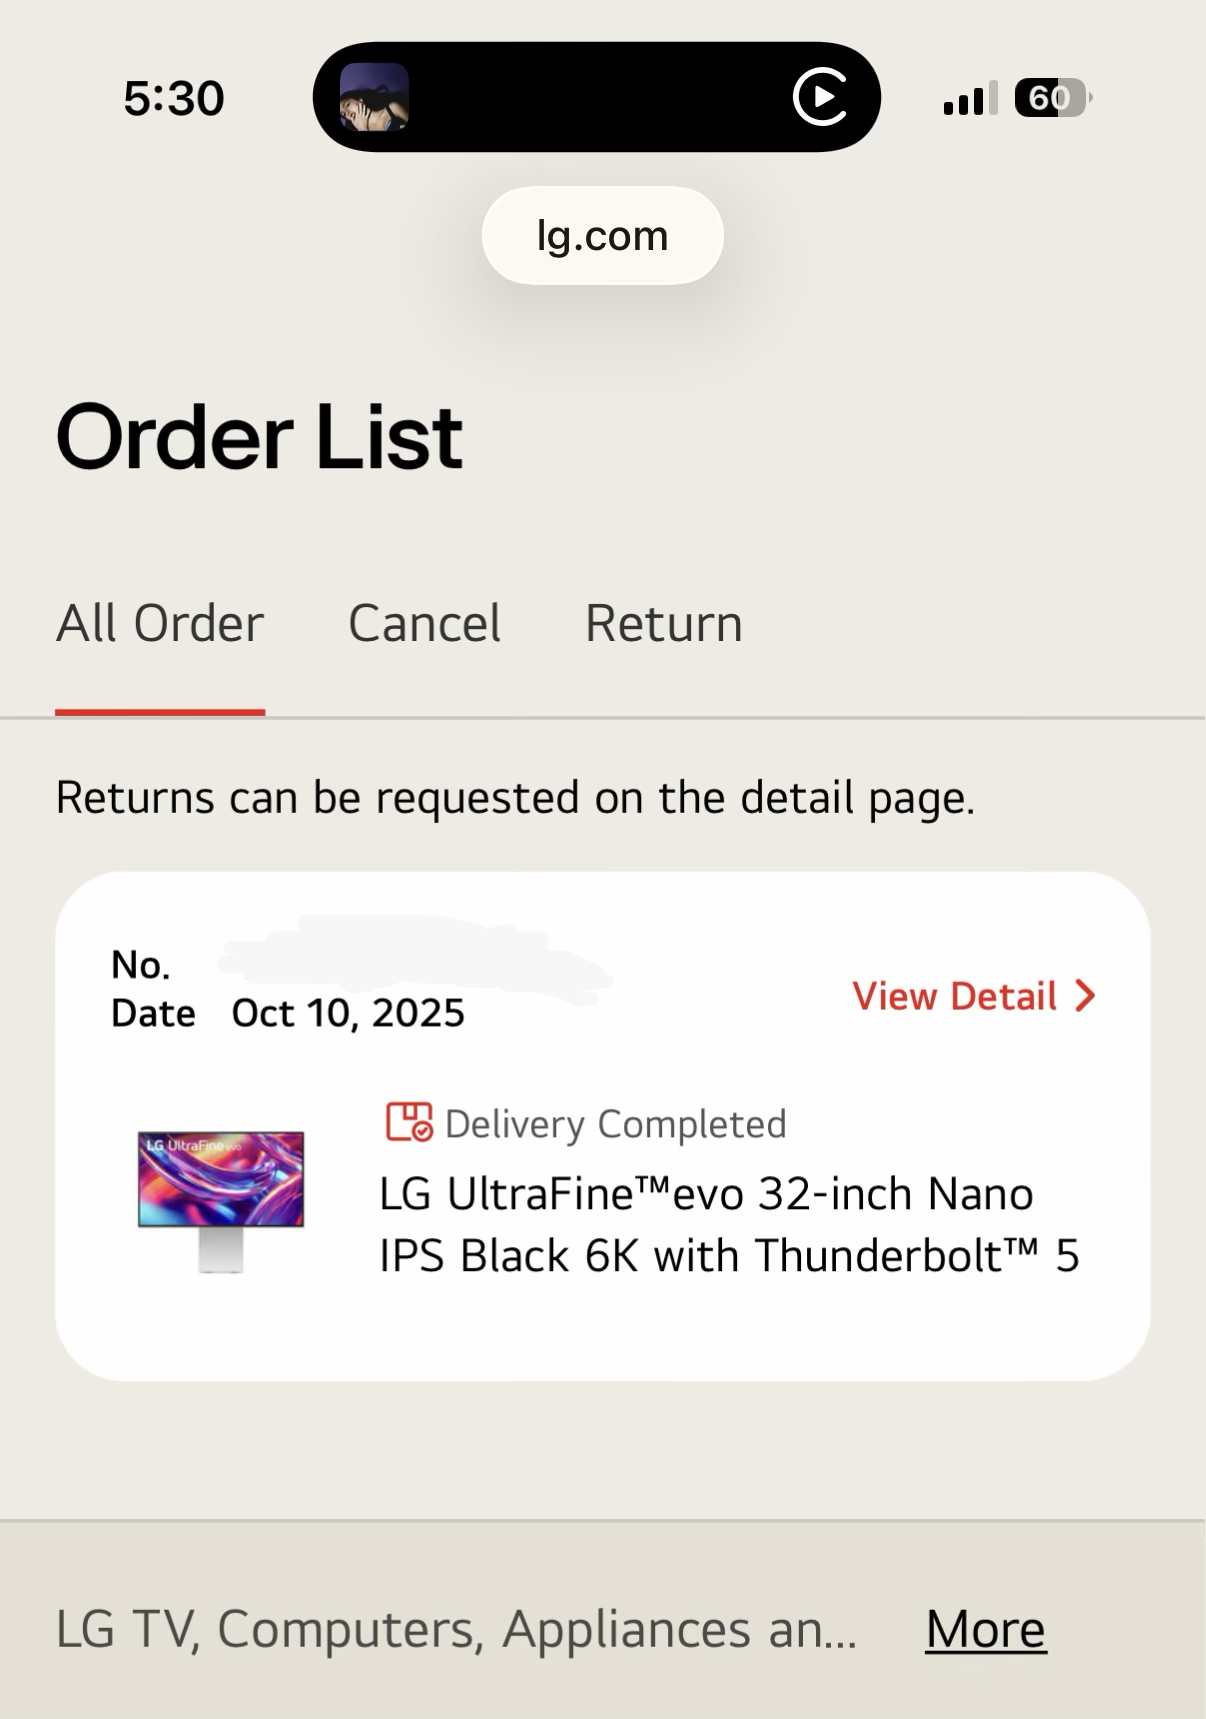Open the Cancel tab

tap(424, 624)
